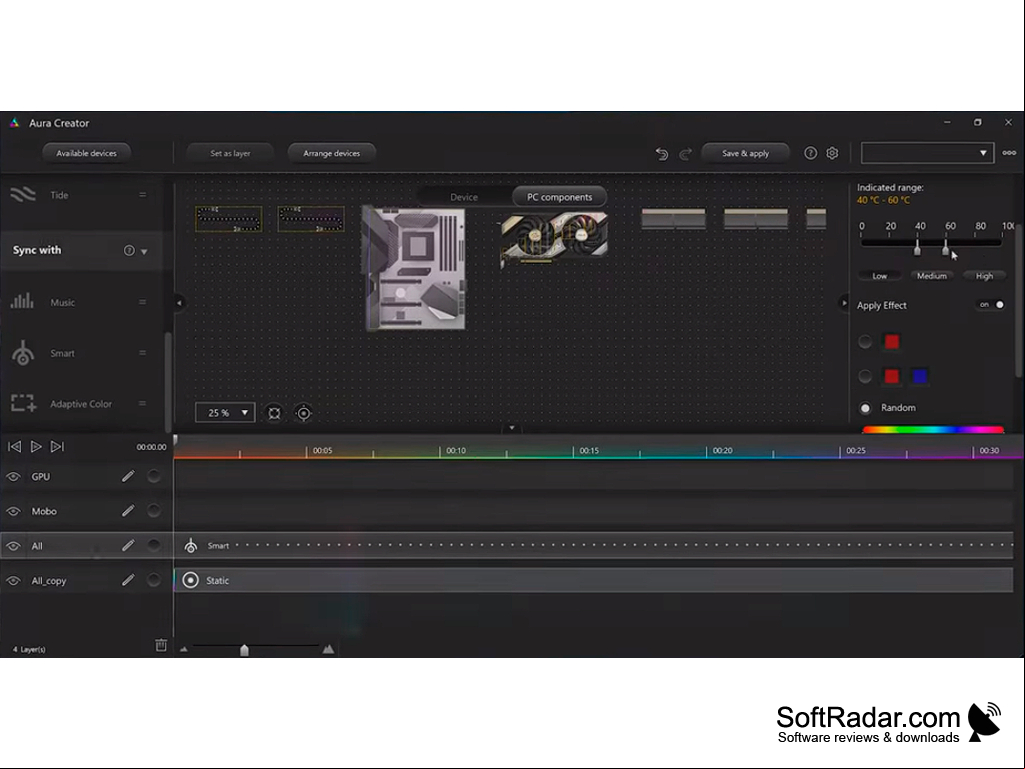The height and width of the screenshot is (769, 1025).
Task: Select the Tide effect icon
Action: 23,195
